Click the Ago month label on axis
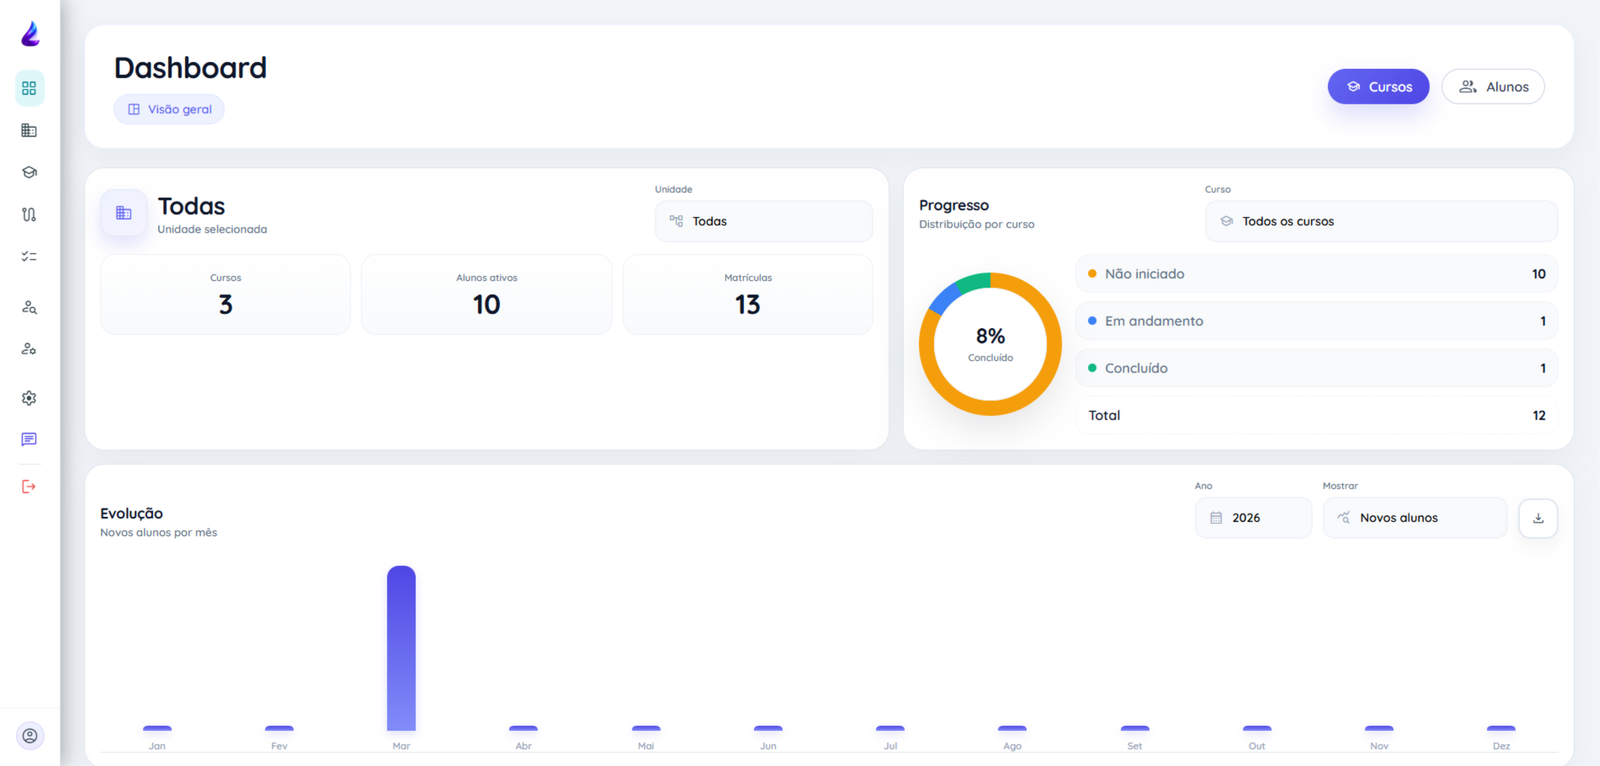The image size is (1600, 766). tap(1012, 746)
